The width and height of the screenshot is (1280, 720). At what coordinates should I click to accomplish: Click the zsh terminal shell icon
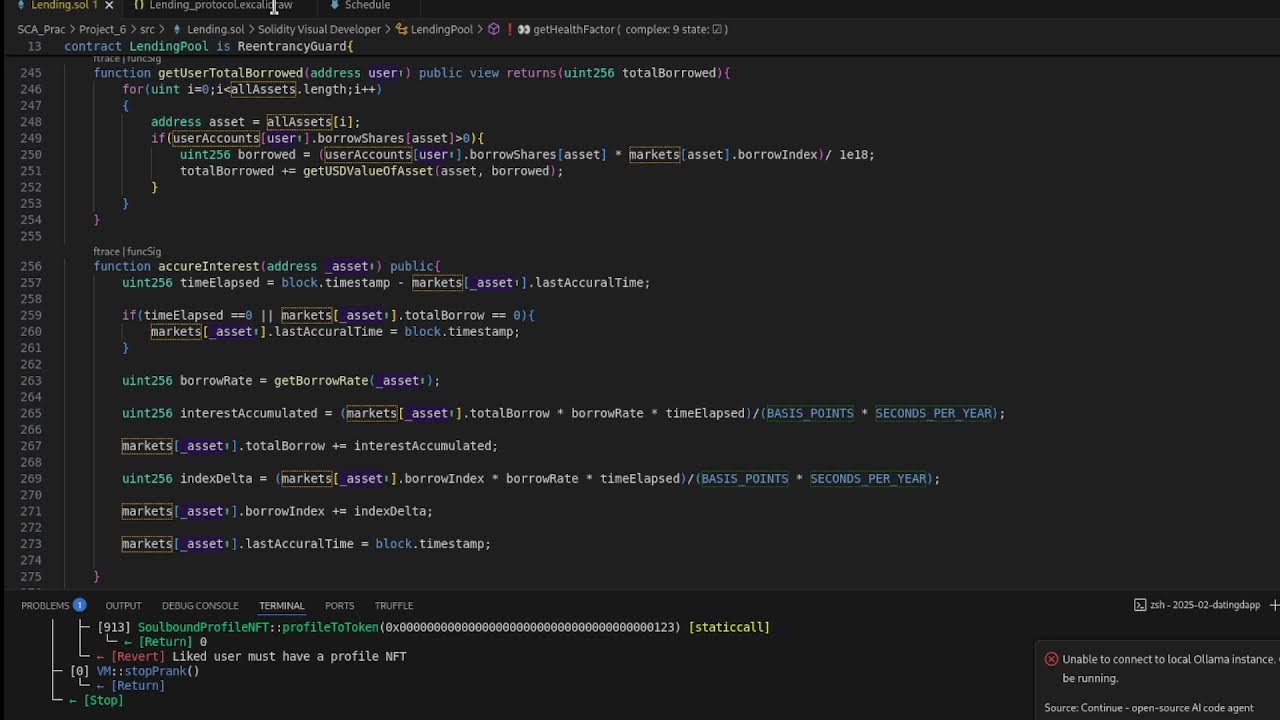[x=1140, y=605]
